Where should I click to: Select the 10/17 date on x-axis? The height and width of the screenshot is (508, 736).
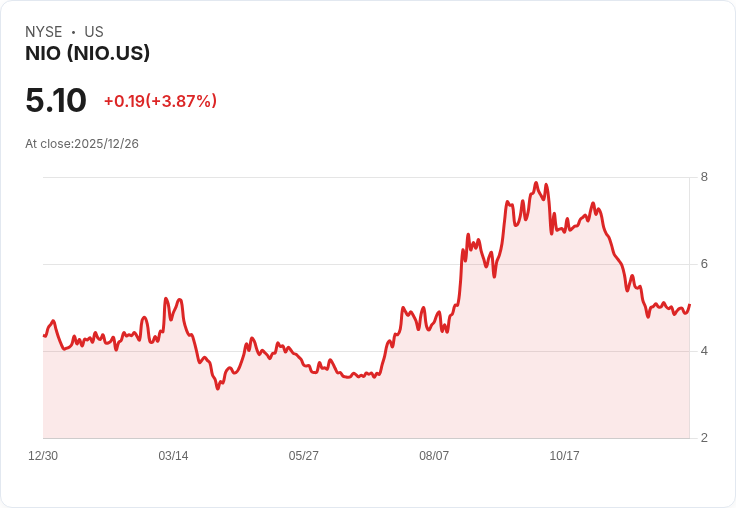click(564, 455)
